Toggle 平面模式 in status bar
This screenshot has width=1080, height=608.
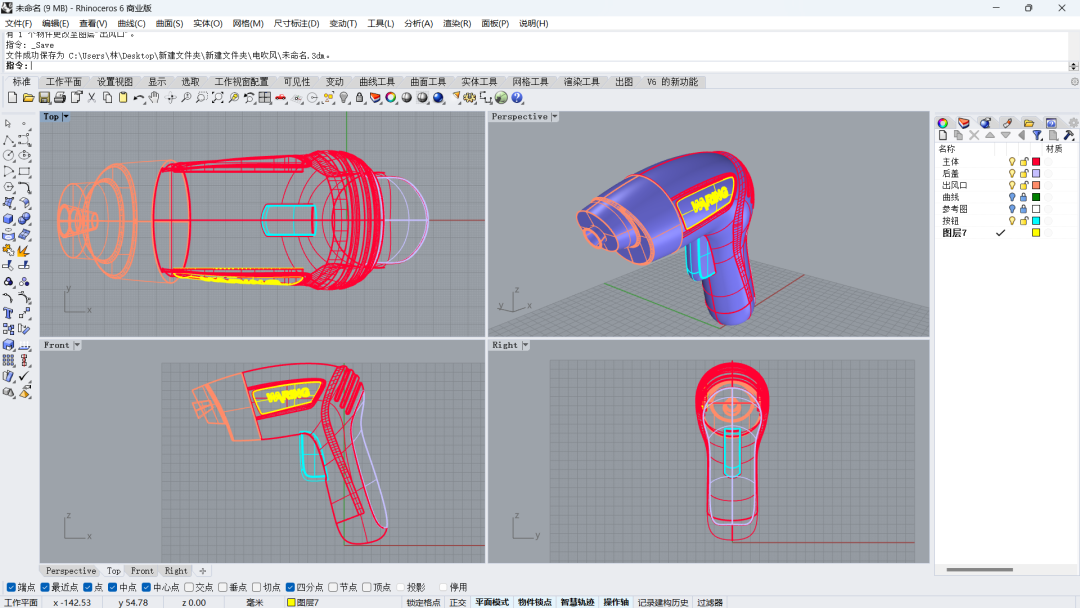492,602
